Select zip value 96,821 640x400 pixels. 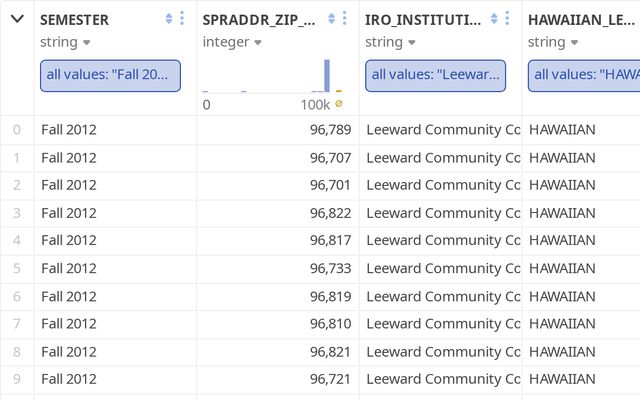(330, 352)
